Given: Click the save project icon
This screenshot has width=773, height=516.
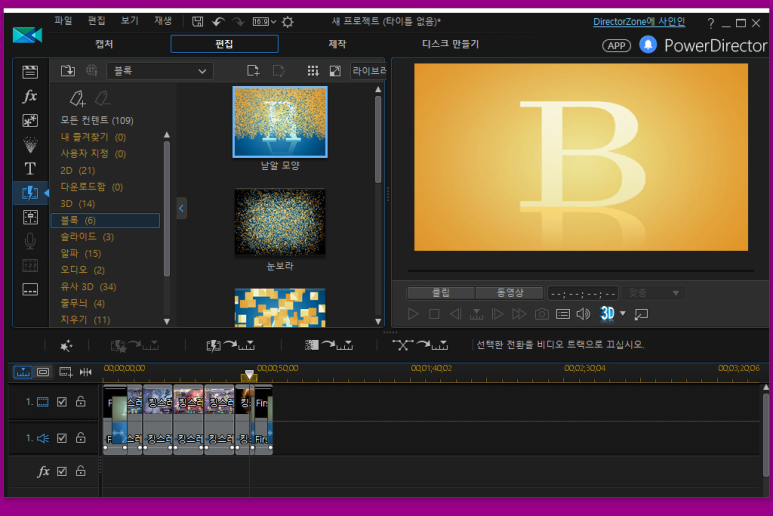Looking at the screenshot, I should coord(198,22).
